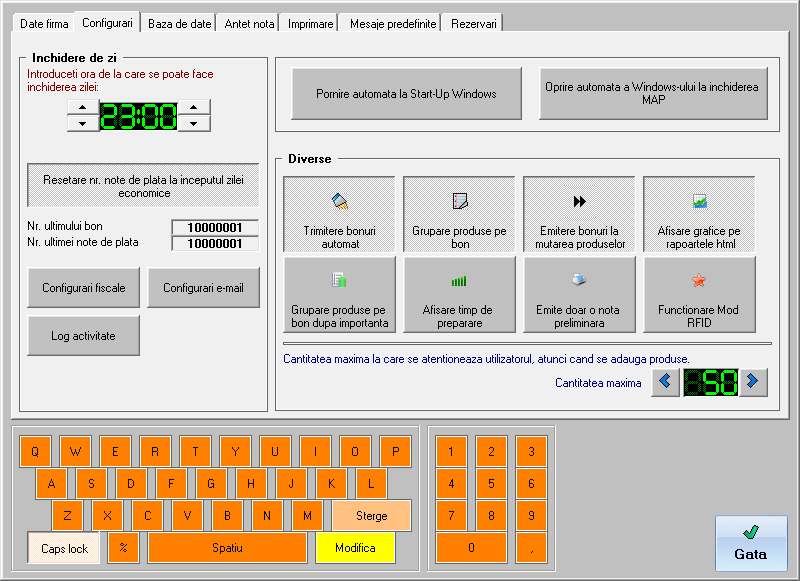Tap the 4 key on numeric keypad

451,484
